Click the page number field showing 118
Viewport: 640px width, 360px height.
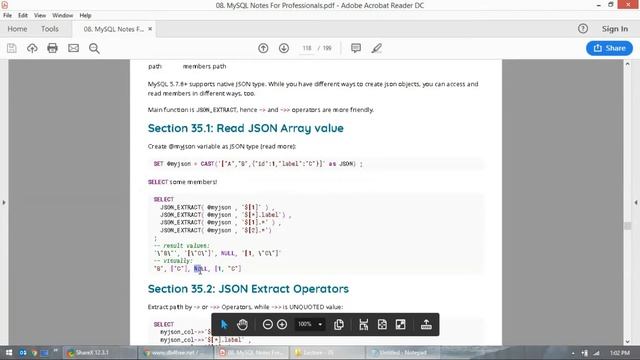[307, 48]
